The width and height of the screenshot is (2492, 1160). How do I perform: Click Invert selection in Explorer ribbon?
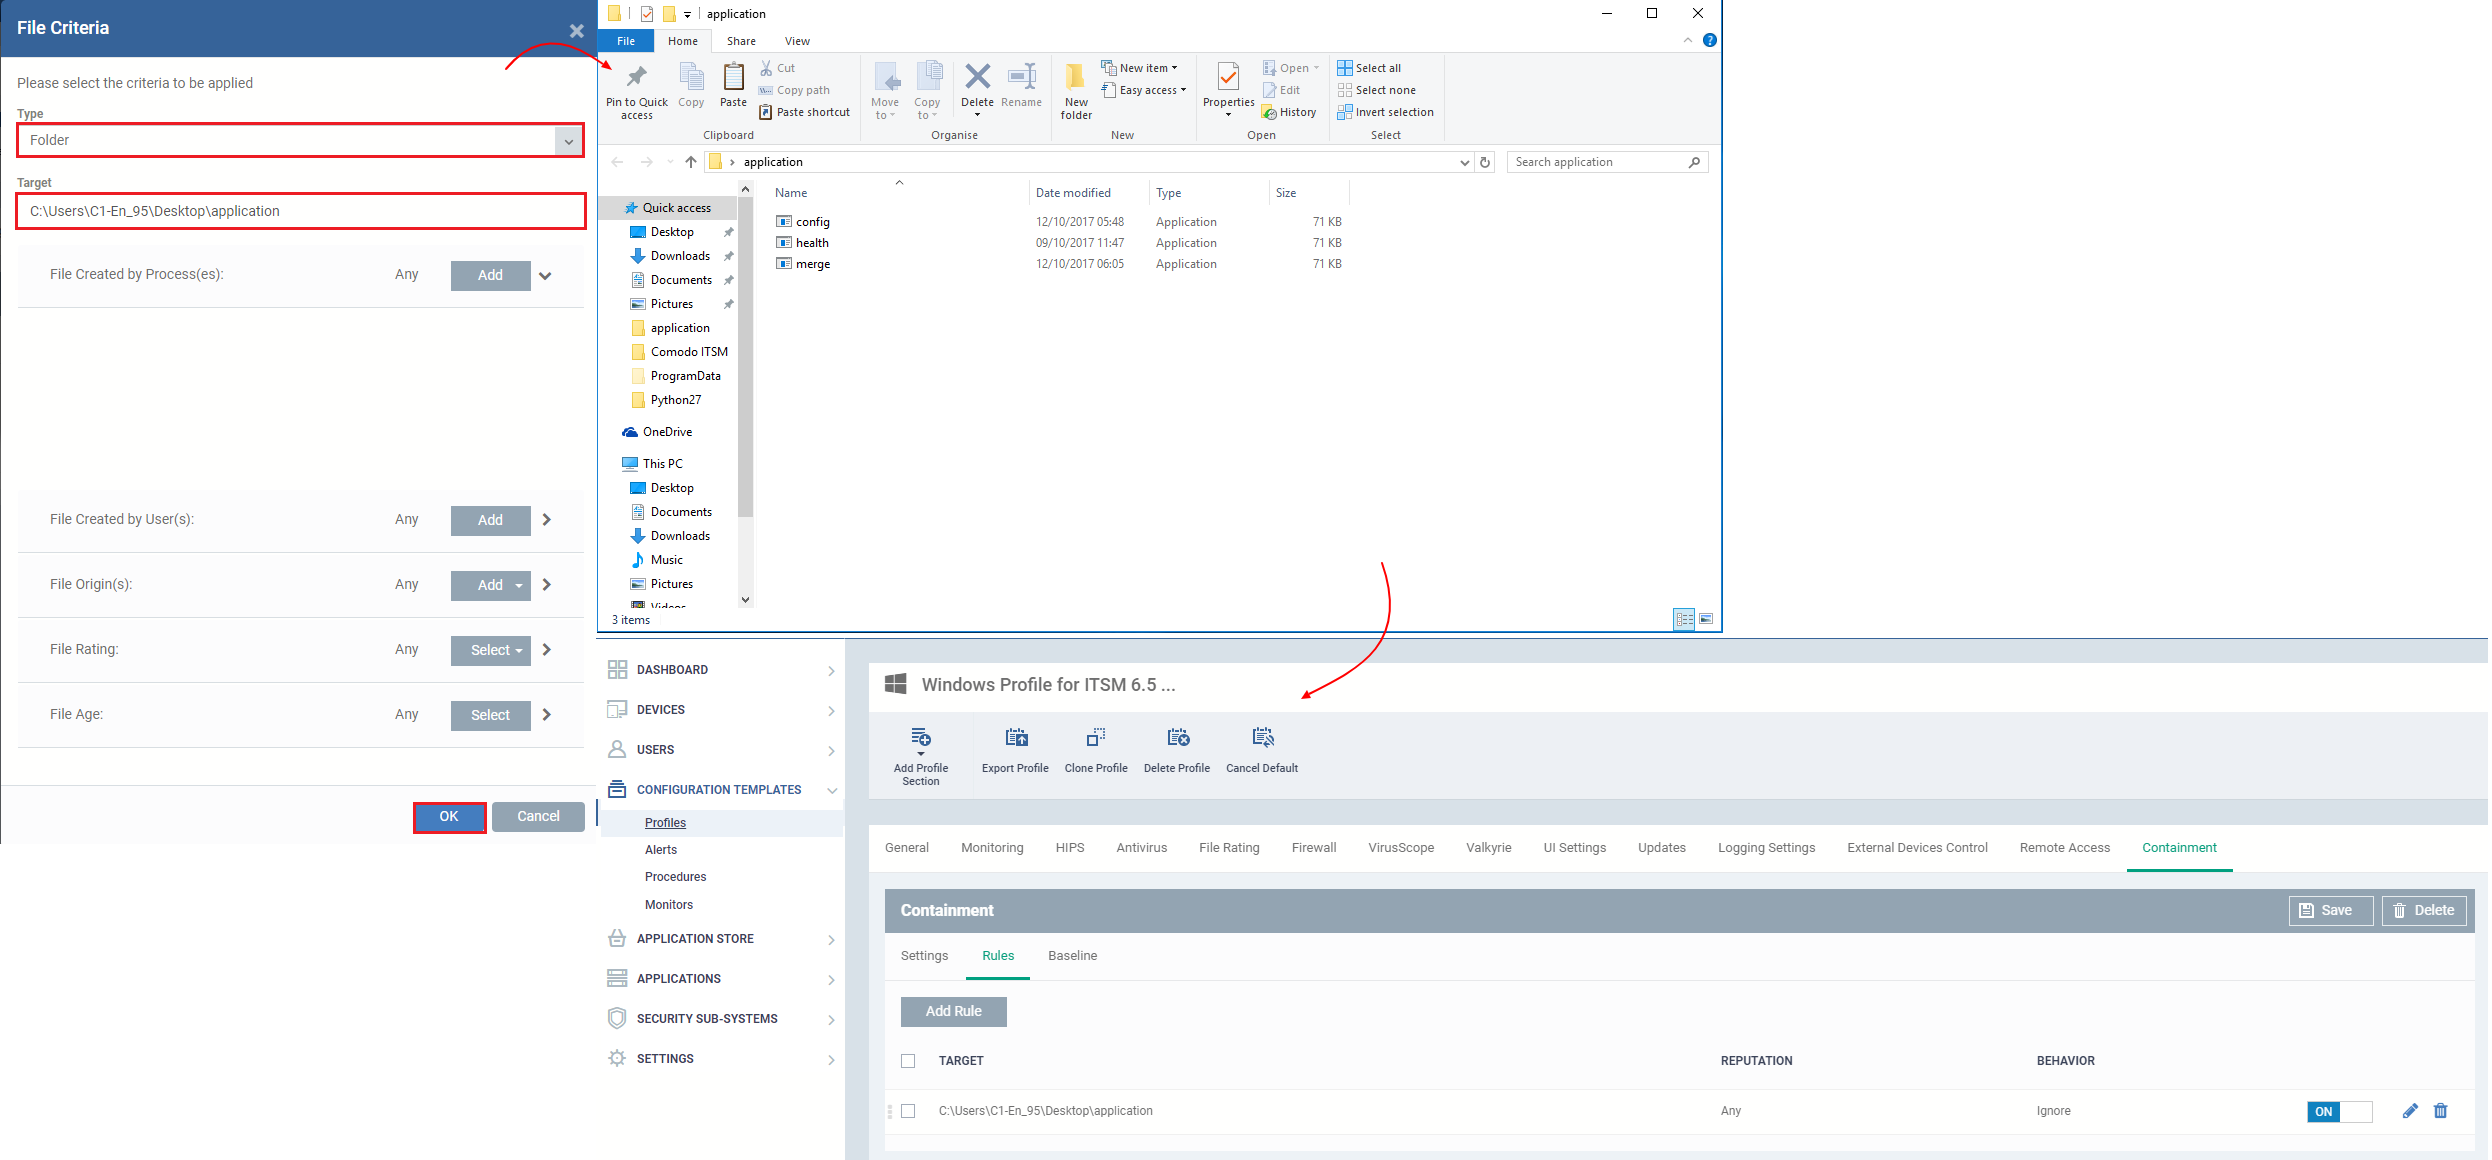pos(1386,112)
